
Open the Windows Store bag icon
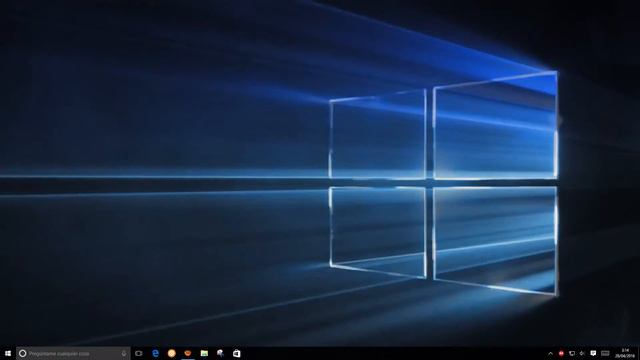pyautogui.click(x=237, y=353)
